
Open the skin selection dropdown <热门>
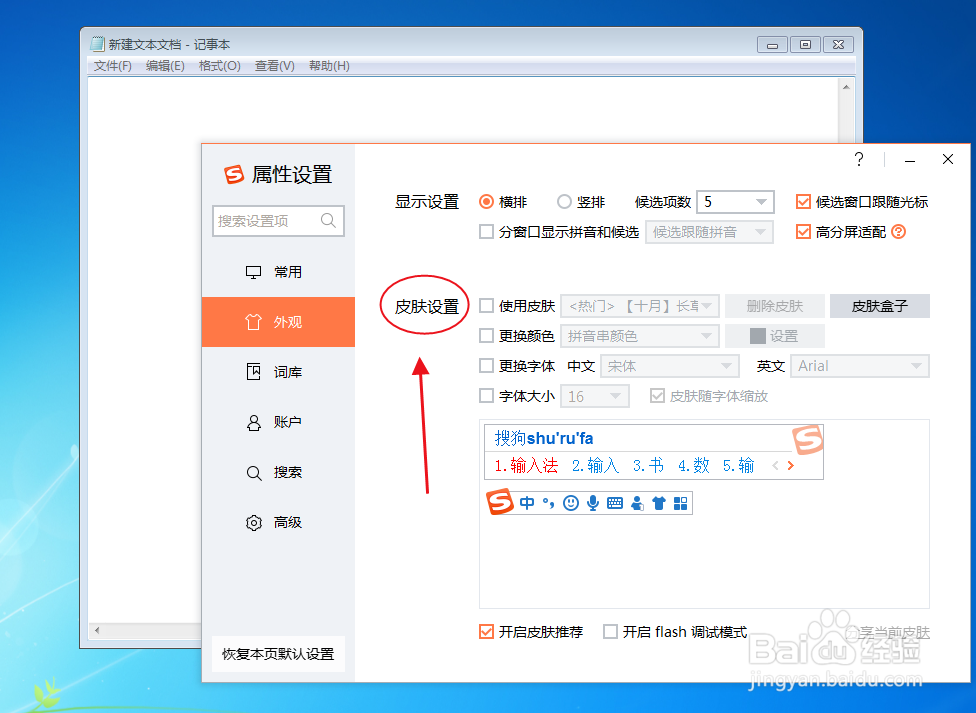coord(640,306)
